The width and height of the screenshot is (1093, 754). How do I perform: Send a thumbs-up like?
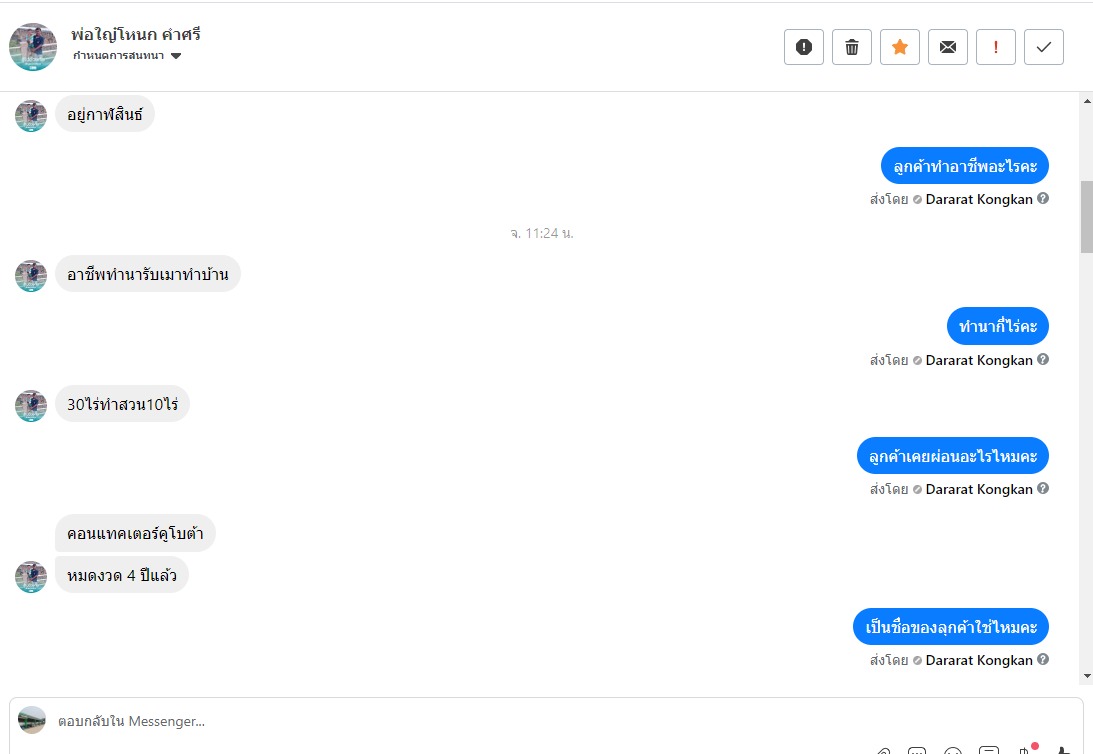(1063, 749)
